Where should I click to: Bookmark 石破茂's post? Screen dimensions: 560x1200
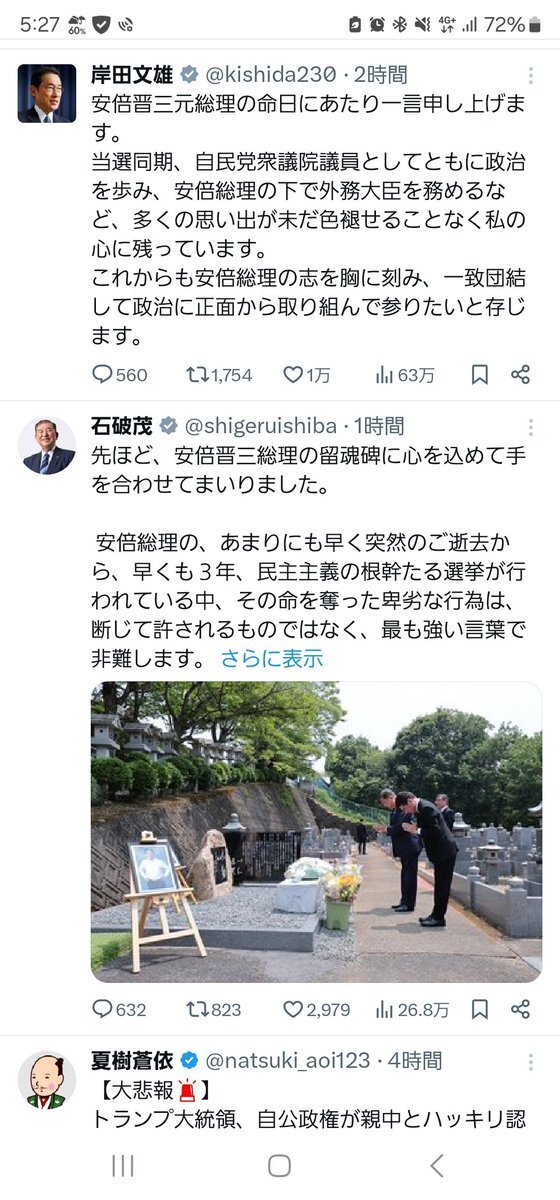click(480, 1010)
